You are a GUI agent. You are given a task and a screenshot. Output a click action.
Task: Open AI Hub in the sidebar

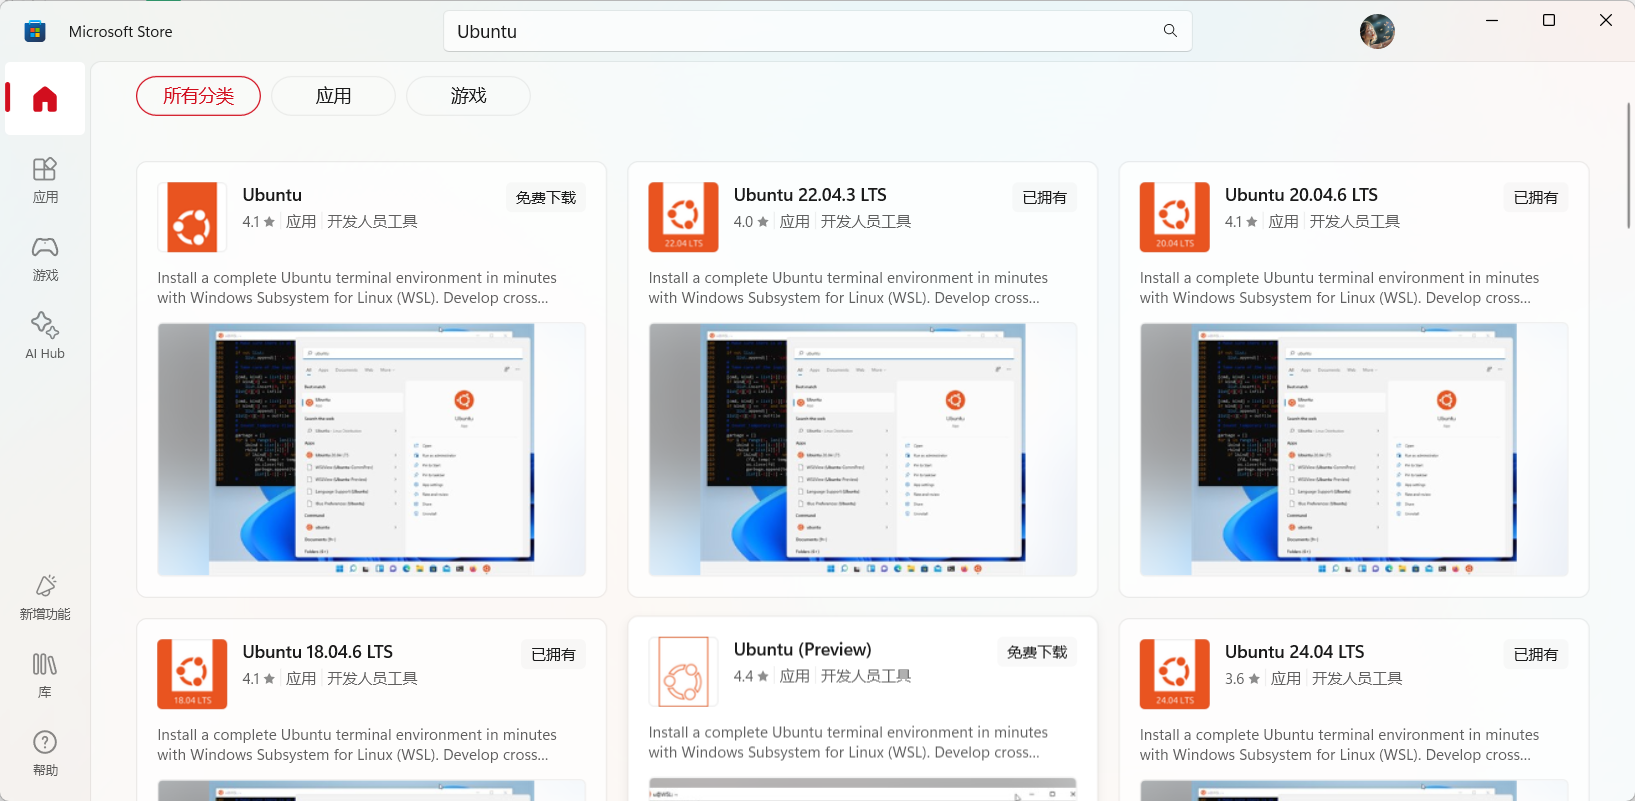(x=45, y=336)
